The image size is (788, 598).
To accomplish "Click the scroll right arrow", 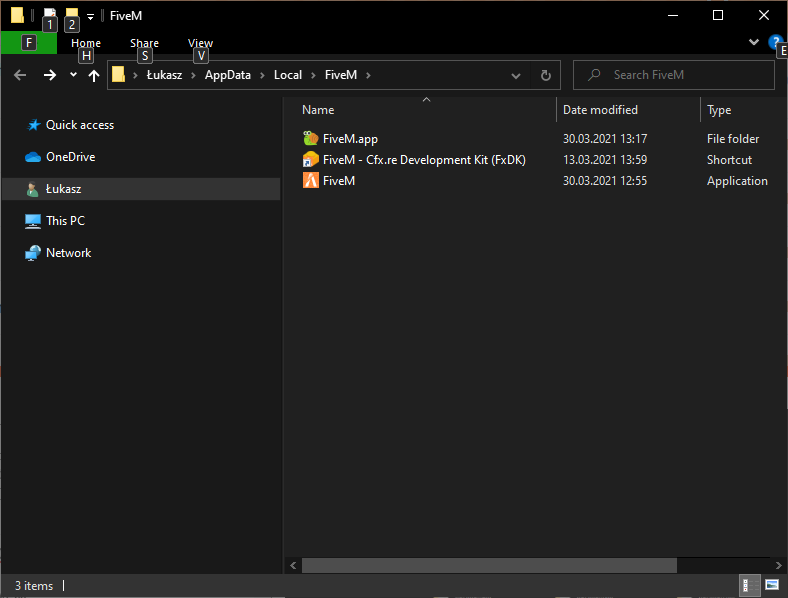I will 779,565.
